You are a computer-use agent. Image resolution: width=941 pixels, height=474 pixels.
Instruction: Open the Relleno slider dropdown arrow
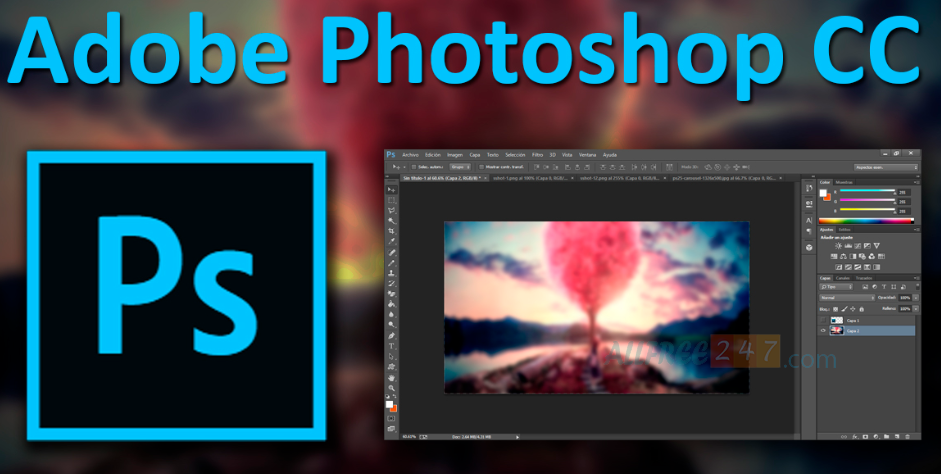click(x=916, y=308)
